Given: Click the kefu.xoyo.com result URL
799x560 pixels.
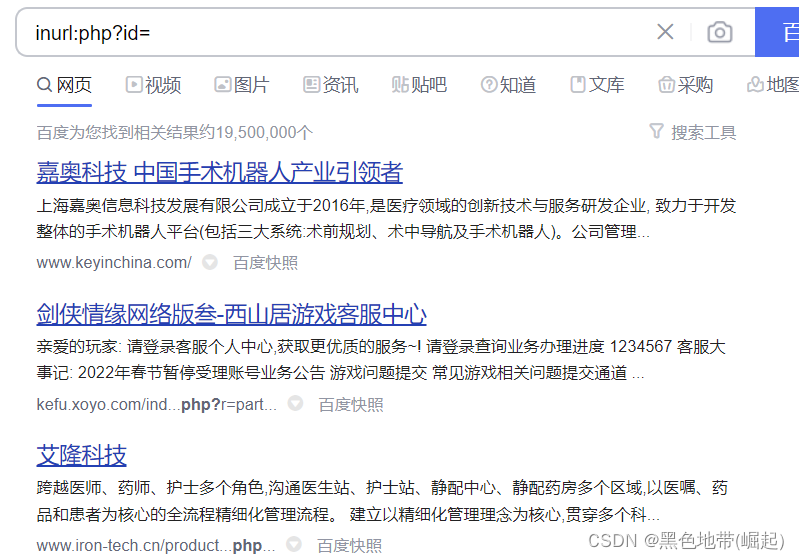Looking at the screenshot, I should coord(156,404).
